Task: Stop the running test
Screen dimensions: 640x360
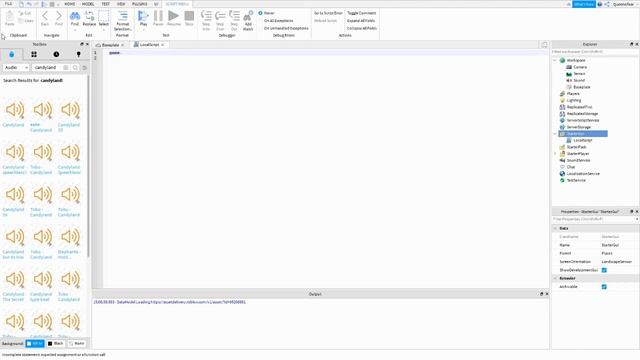Action: (x=189, y=18)
